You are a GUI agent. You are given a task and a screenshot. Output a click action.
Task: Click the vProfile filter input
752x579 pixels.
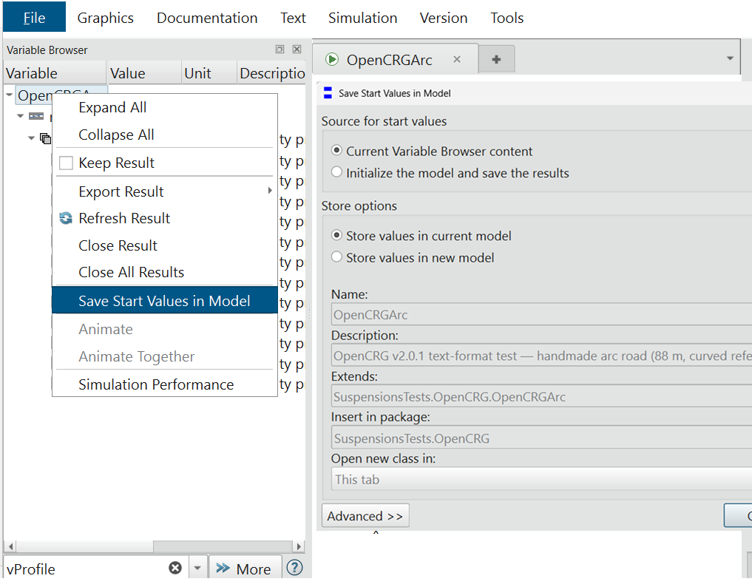click(x=86, y=568)
